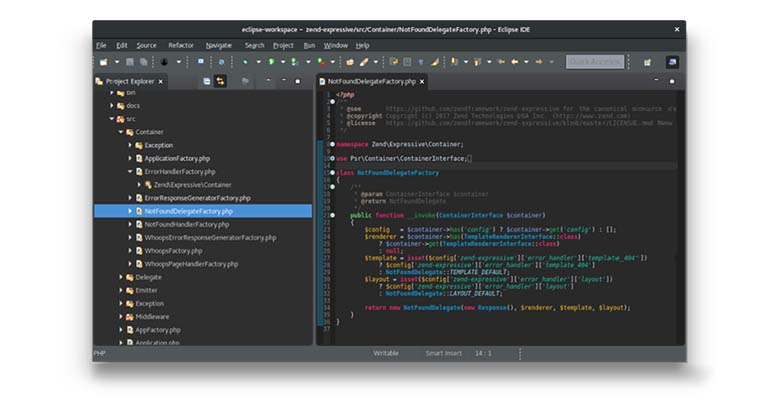The width and height of the screenshot is (768, 403).
Task: Open the Project Explorer view menu arrow
Action: click(x=268, y=81)
